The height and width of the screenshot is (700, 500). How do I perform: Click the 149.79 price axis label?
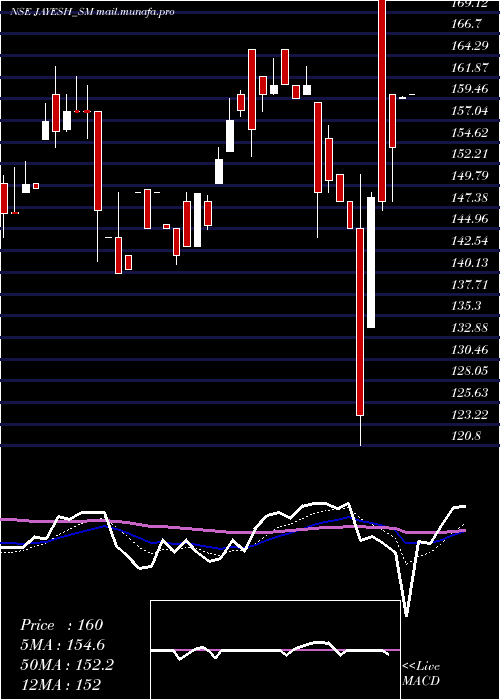pos(470,176)
